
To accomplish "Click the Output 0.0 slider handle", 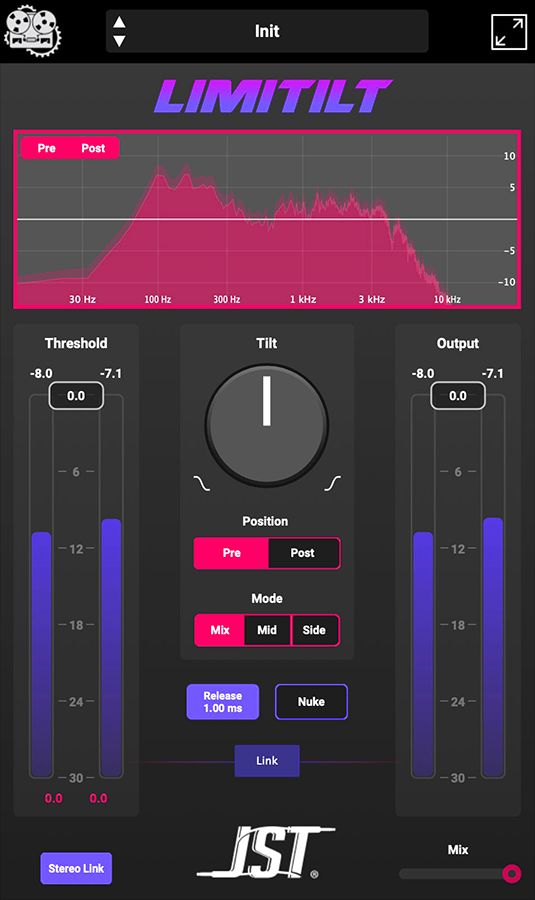I will pyautogui.click(x=458, y=396).
